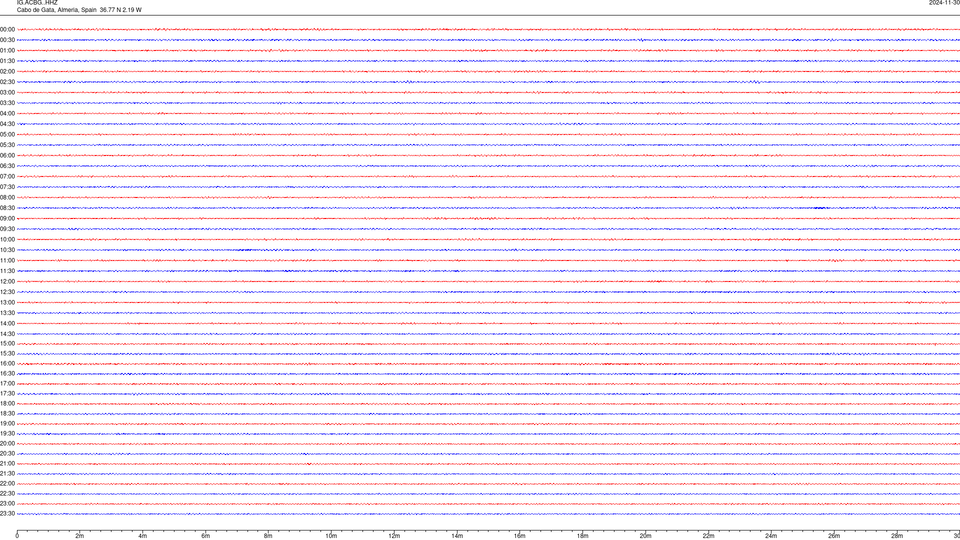Select the 18:30 time row label
The image size is (960, 540).
(7, 414)
